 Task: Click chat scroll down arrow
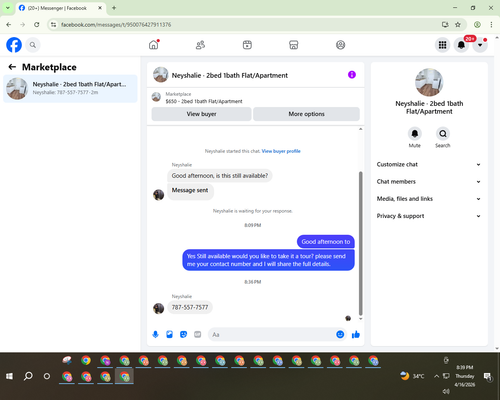360,319
